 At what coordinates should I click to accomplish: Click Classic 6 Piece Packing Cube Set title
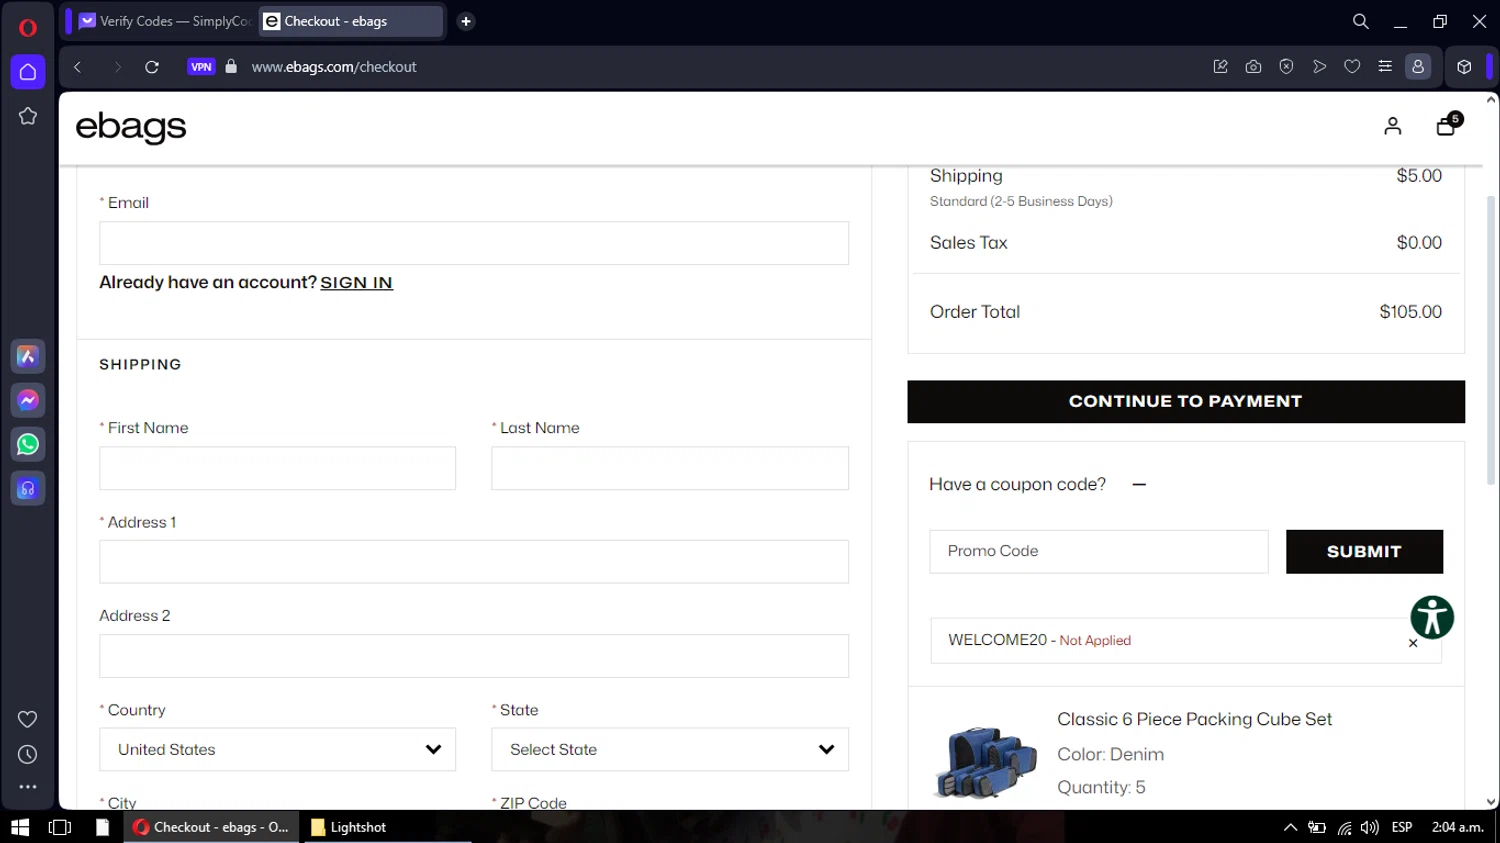coord(1194,719)
